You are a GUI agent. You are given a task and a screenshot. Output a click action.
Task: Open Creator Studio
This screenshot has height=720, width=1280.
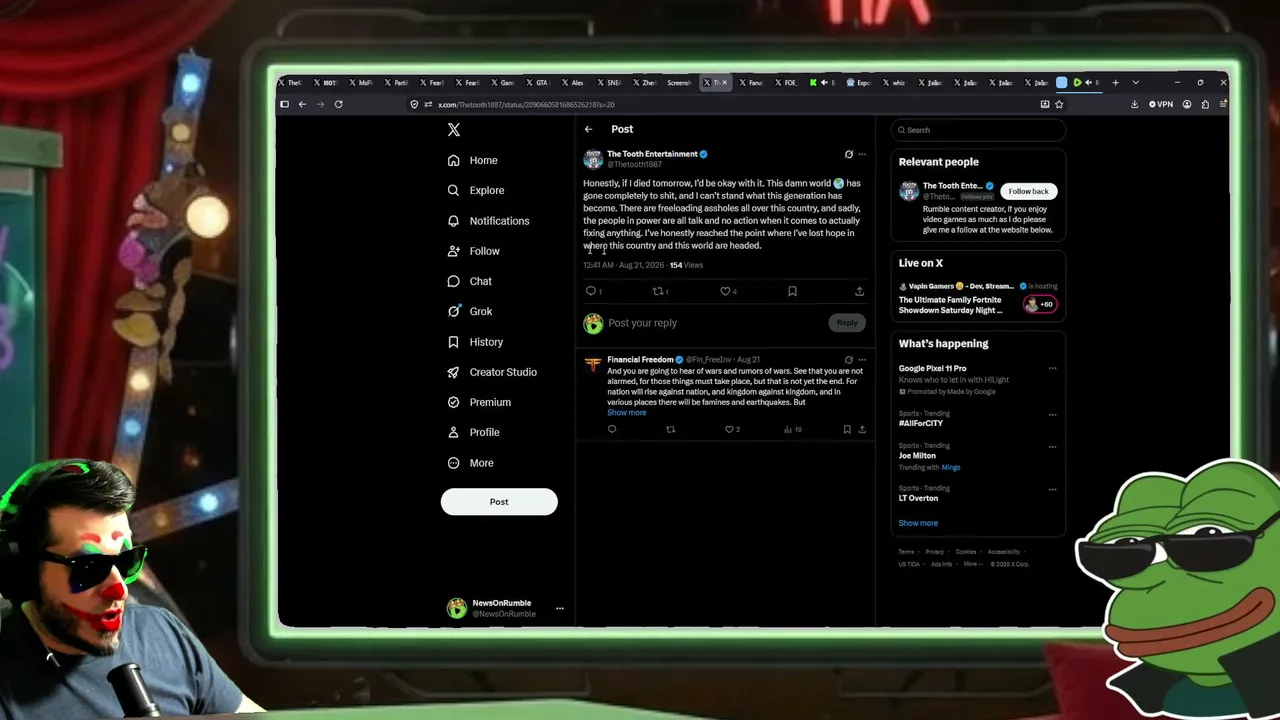[x=492, y=372]
